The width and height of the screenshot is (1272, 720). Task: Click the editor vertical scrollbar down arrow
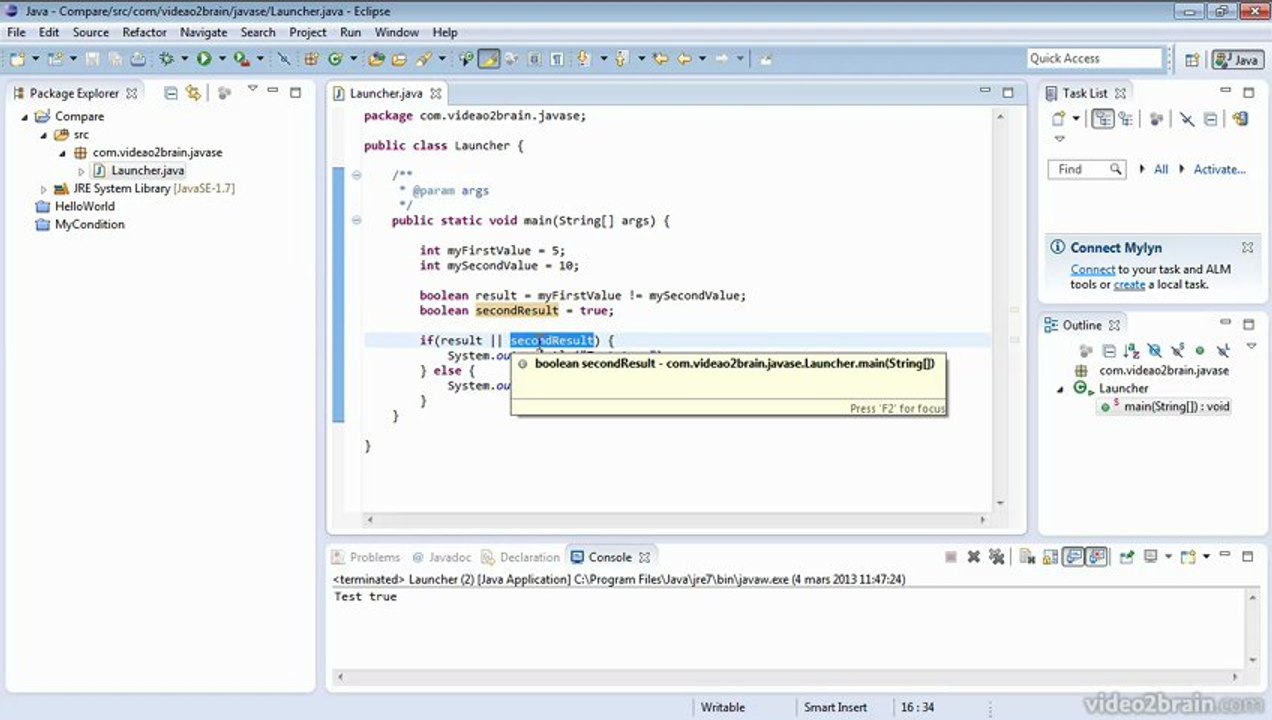pyautogui.click(x=999, y=504)
